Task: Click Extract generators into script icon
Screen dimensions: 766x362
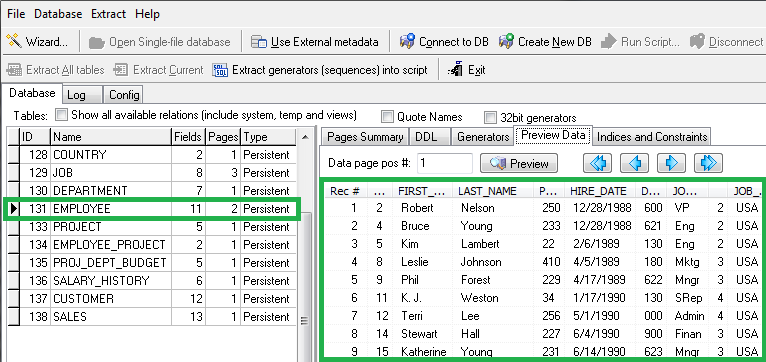Action: click(220, 70)
